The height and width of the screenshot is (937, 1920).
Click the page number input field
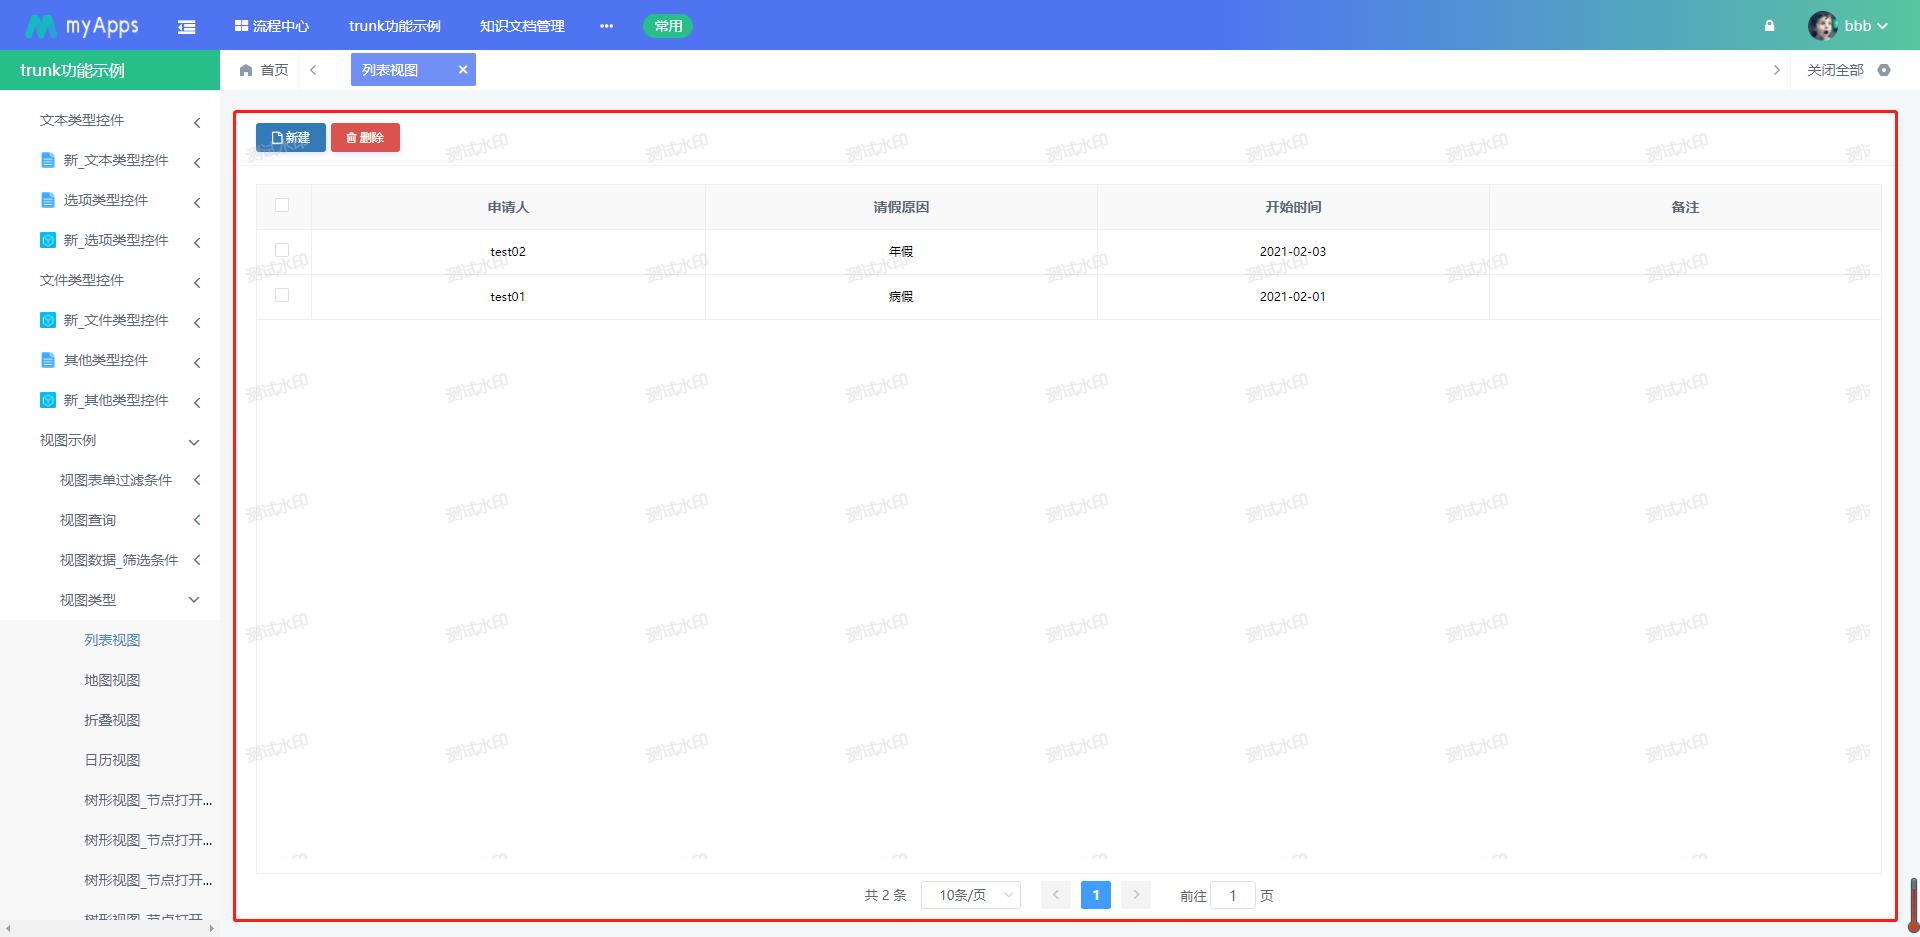[1232, 895]
